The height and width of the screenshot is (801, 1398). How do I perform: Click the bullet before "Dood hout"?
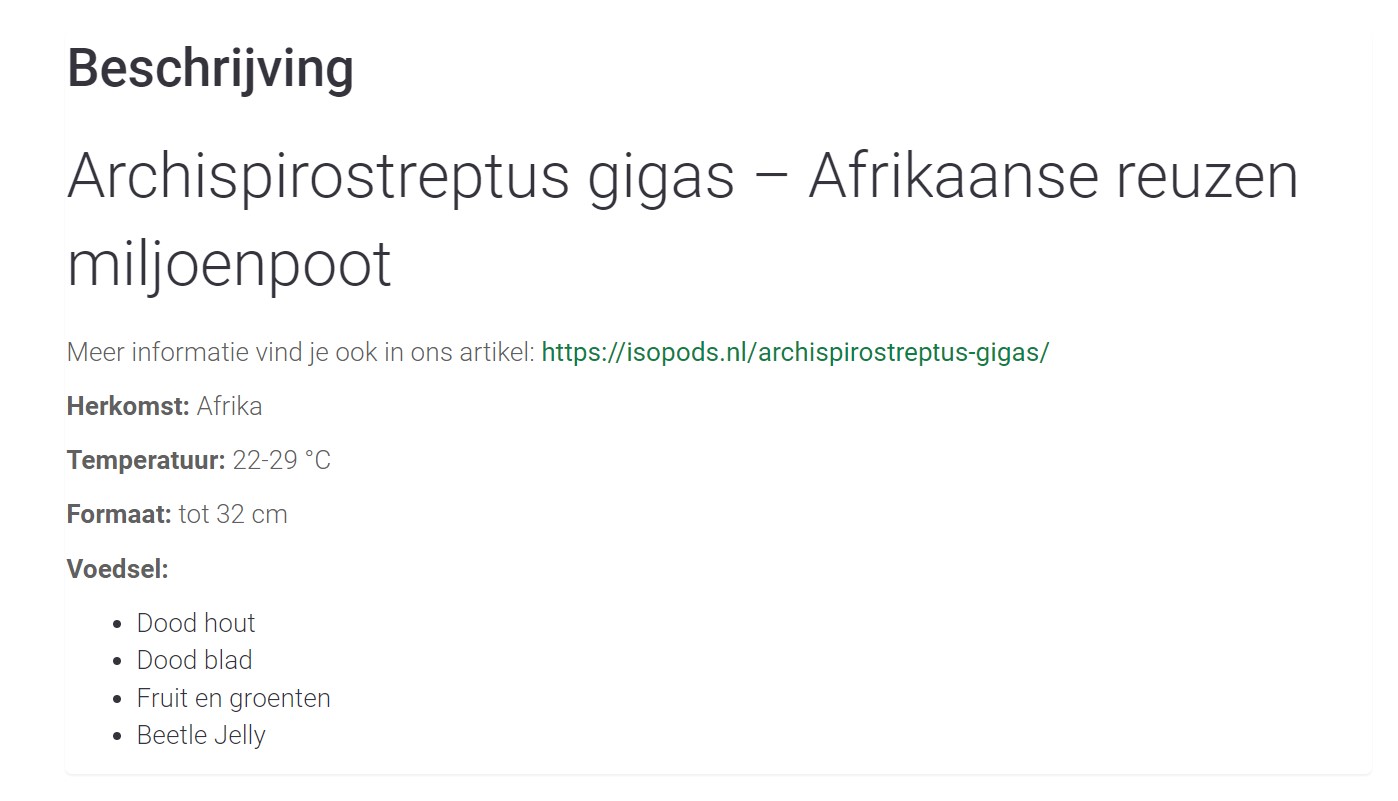click(x=117, y=624)
